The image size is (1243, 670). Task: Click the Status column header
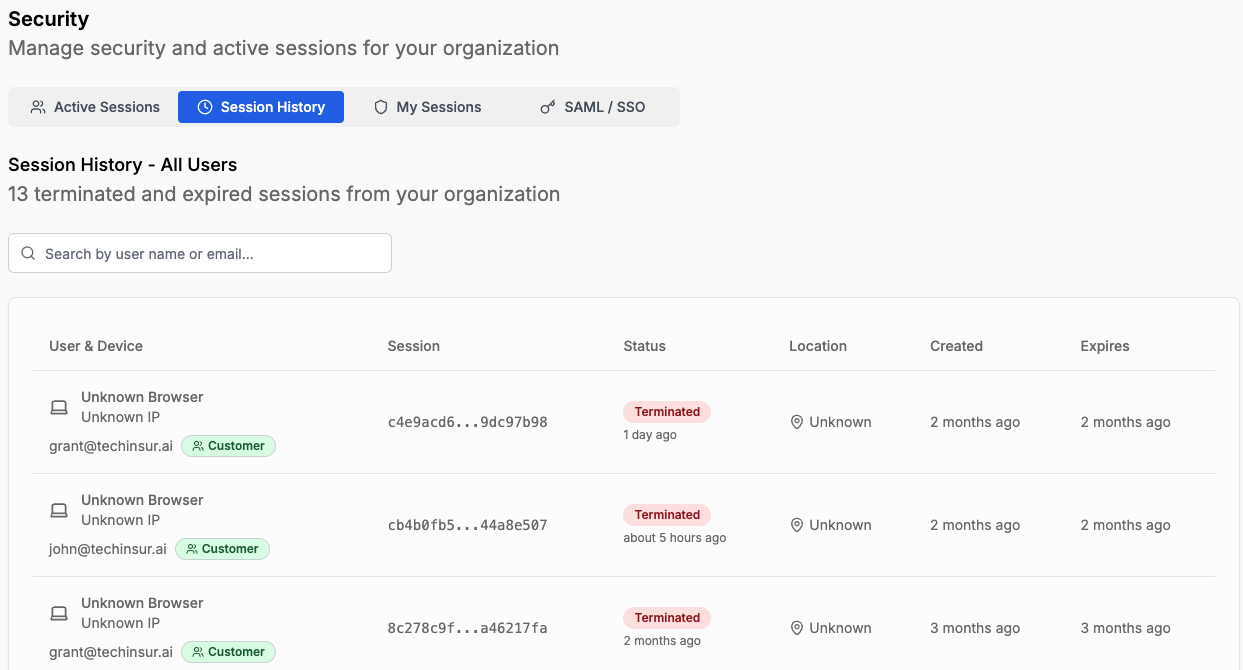coord(644,346)
